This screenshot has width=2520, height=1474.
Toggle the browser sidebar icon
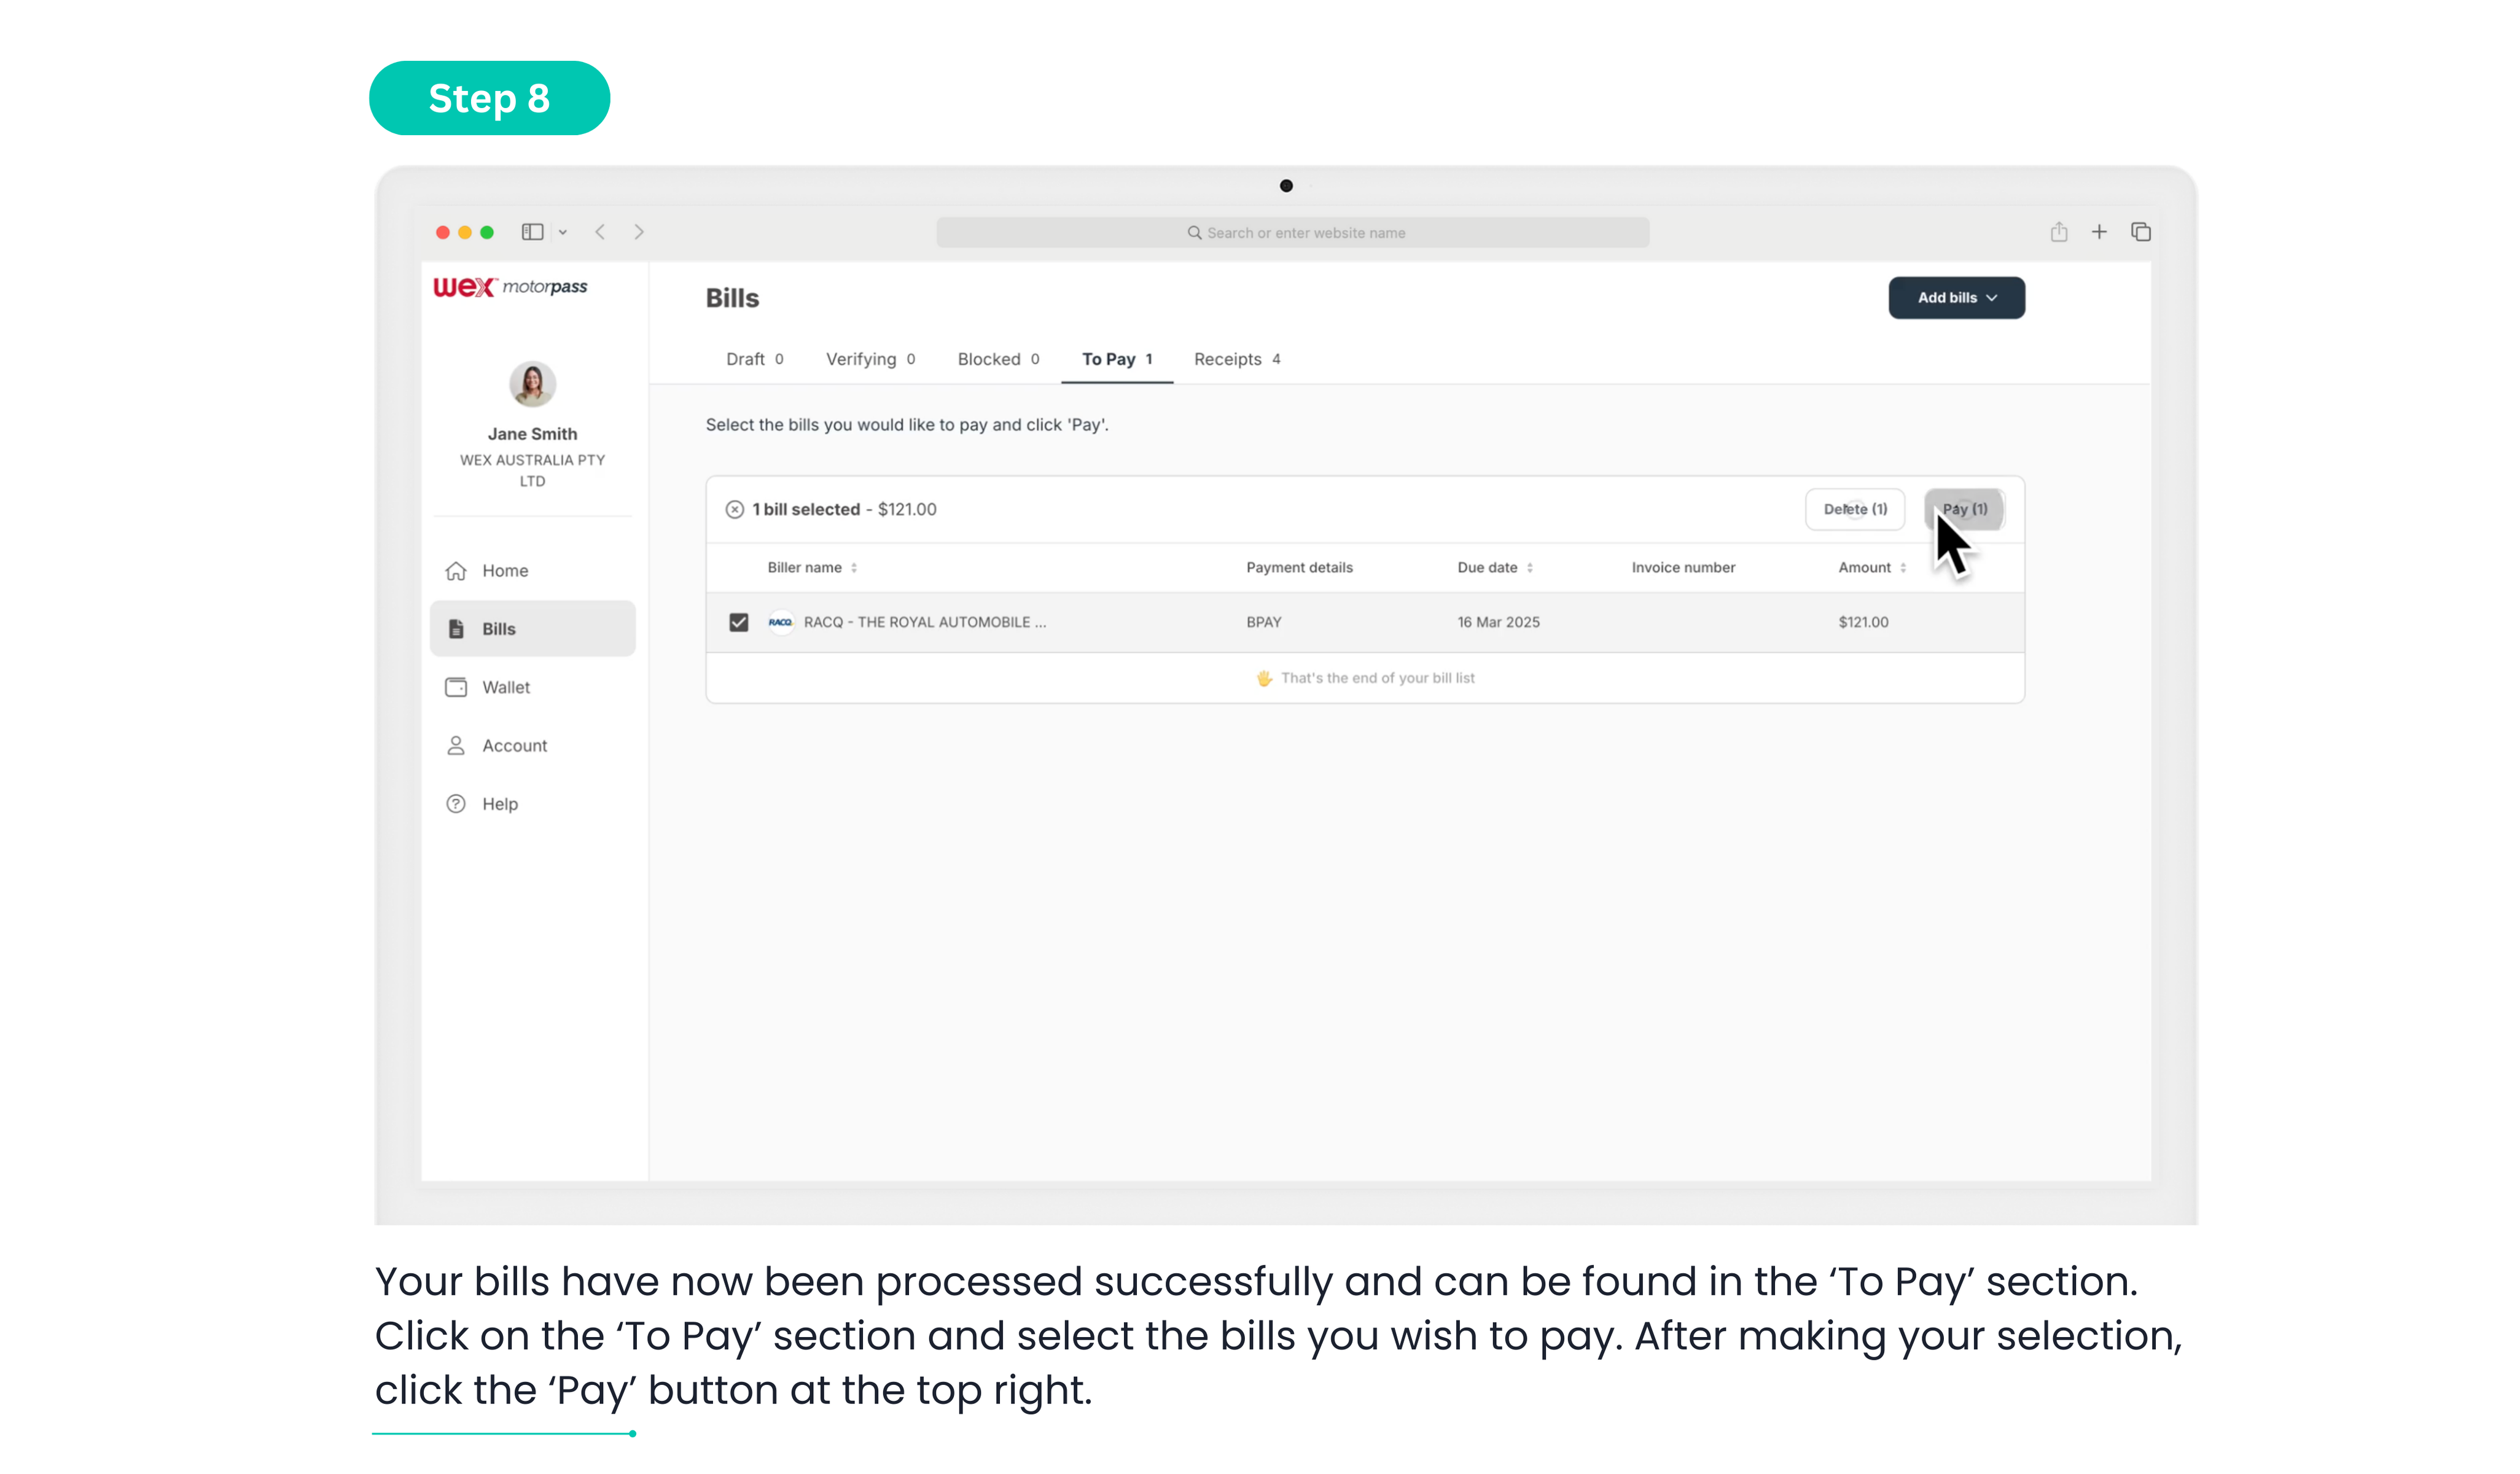point(532,232)
